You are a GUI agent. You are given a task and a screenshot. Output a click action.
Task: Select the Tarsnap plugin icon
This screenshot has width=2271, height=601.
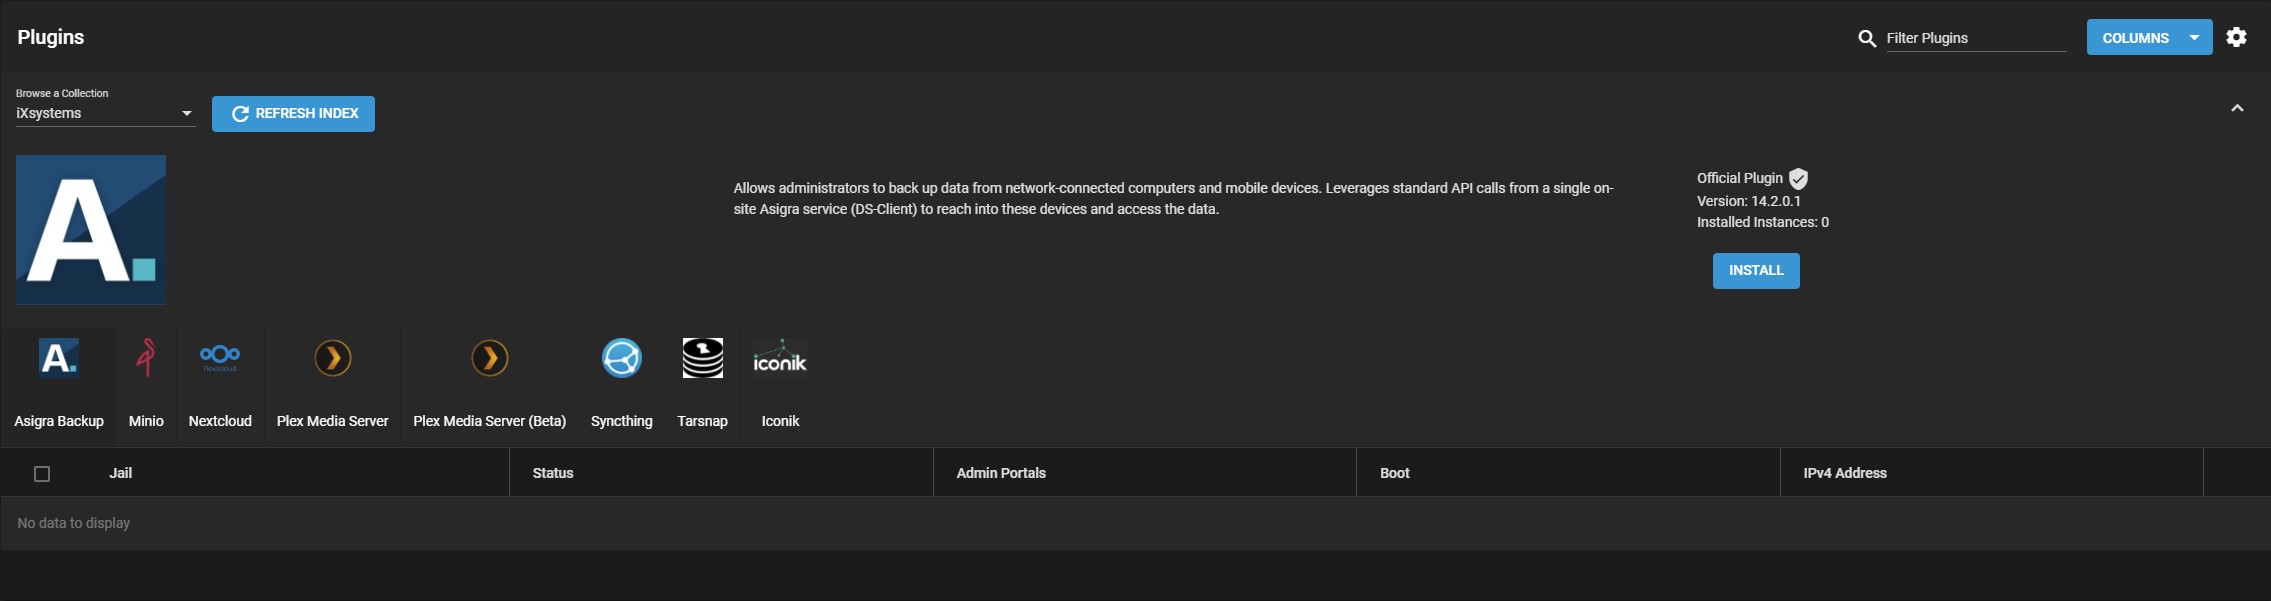[702, 358]
